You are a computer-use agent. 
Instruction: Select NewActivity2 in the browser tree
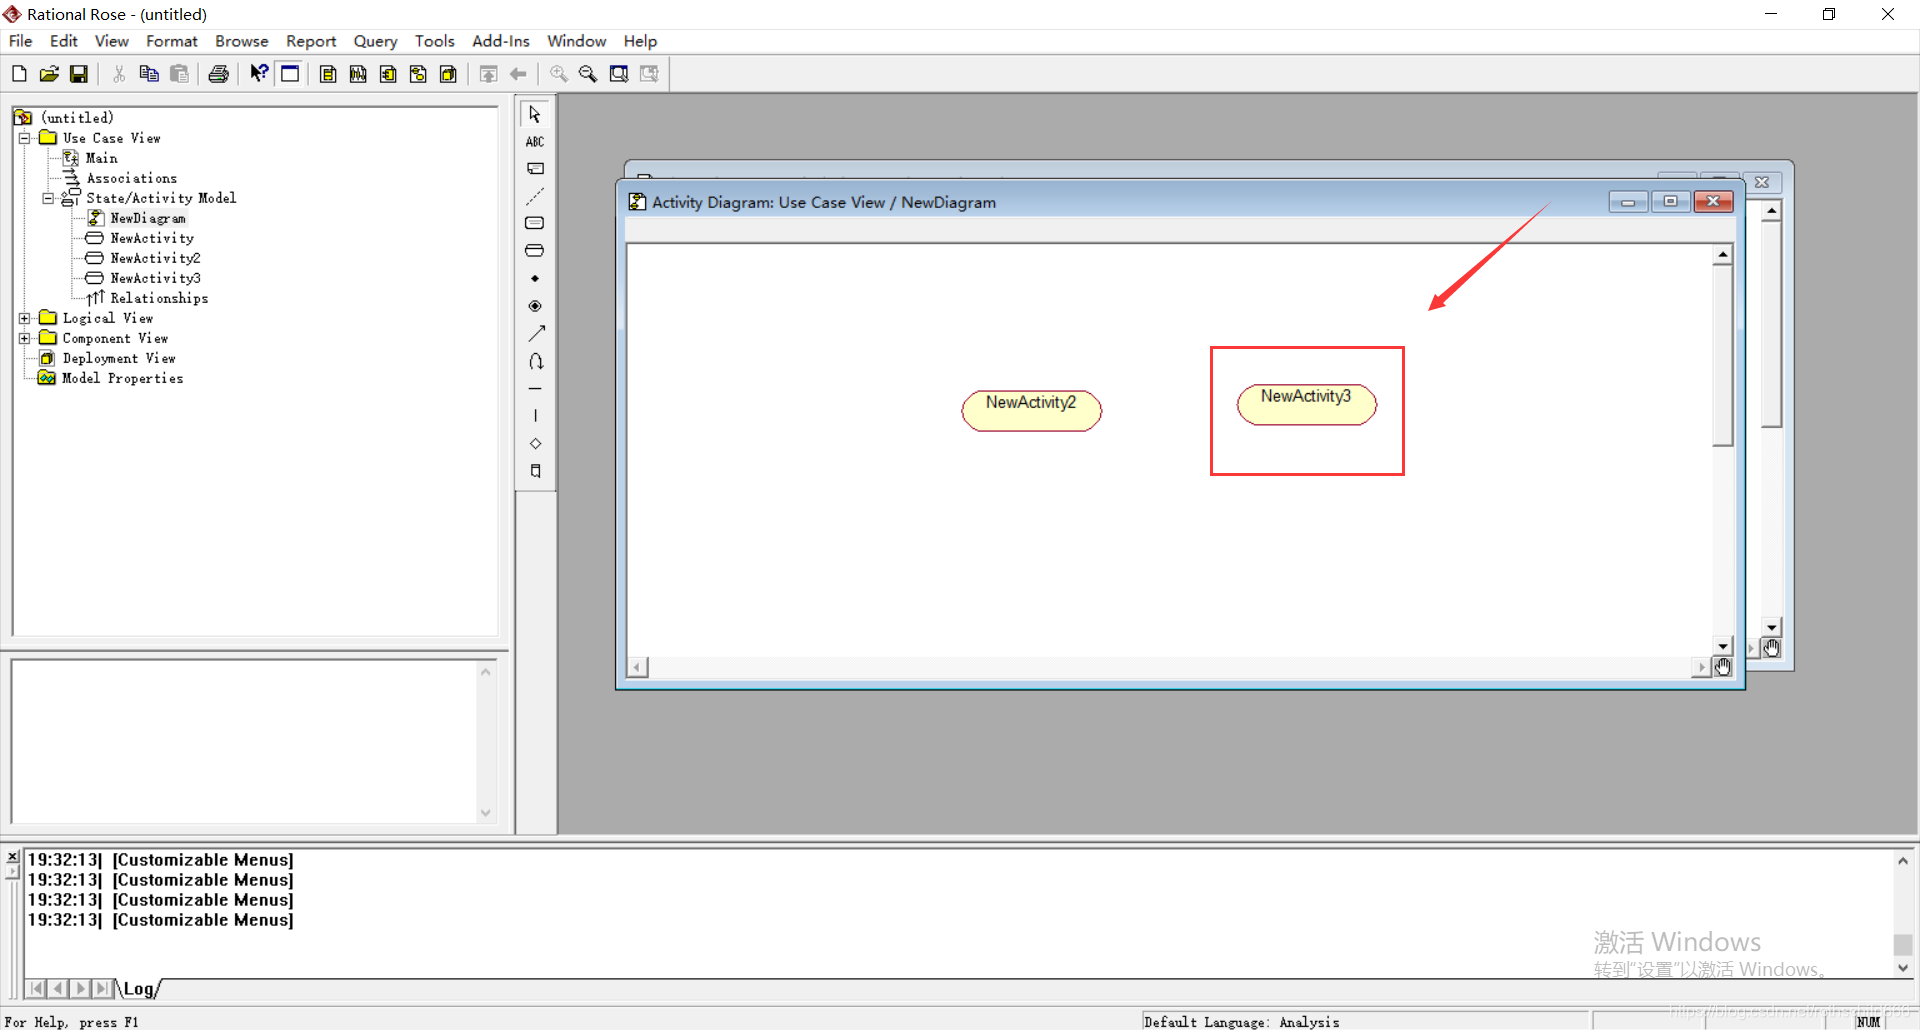click(155, 258)
